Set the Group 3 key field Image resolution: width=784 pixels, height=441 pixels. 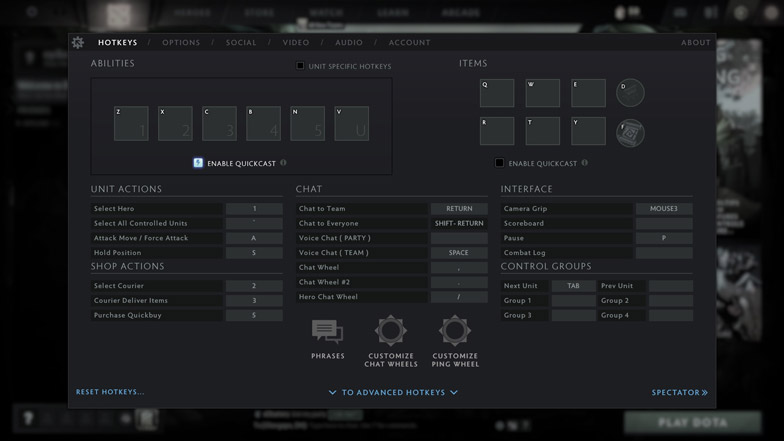(x=574, y=315)
